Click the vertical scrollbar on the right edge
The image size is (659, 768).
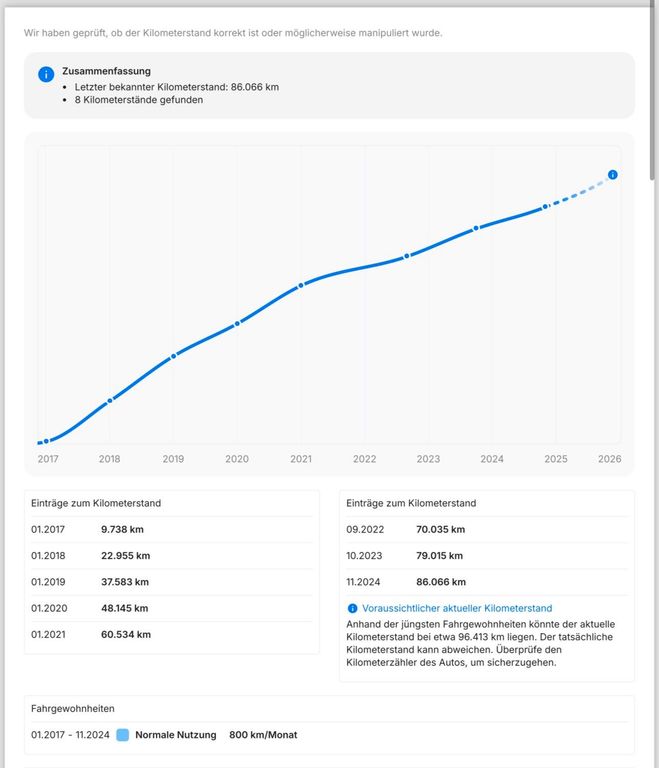(653, 90)
